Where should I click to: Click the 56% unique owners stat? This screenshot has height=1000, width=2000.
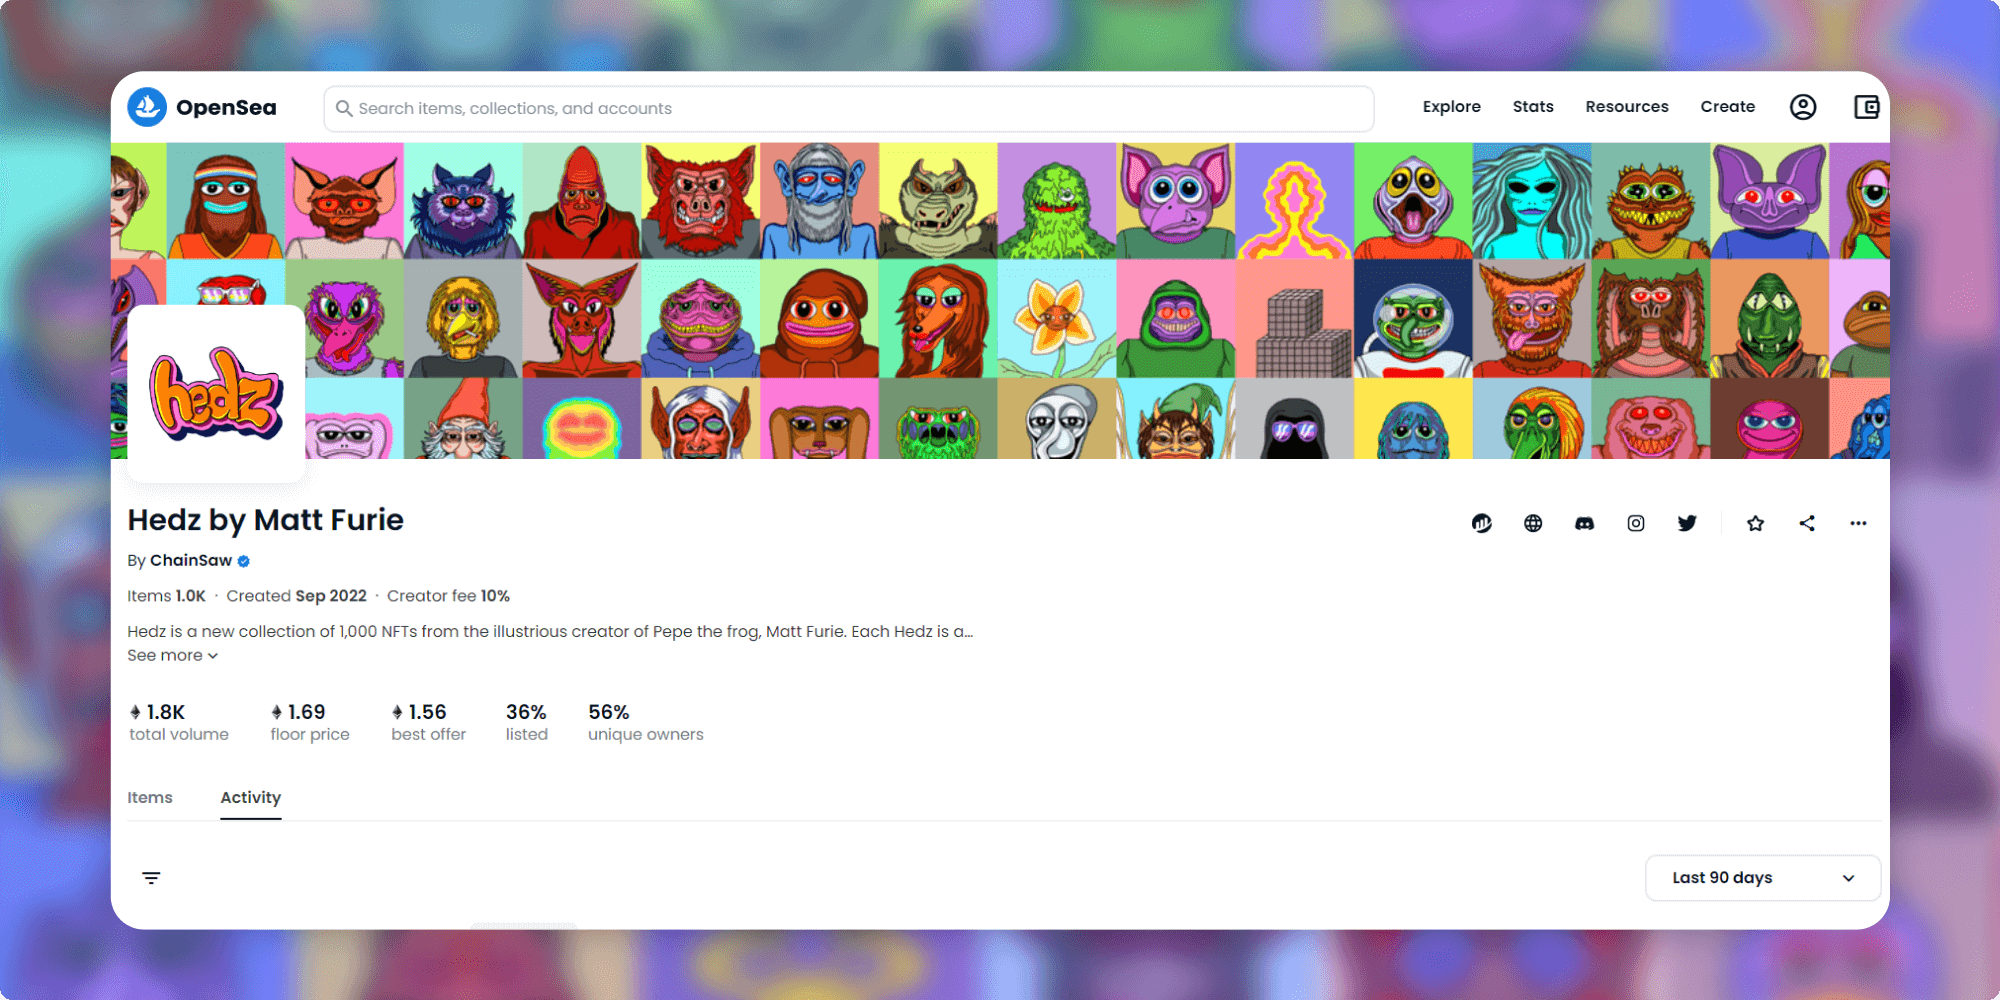tap(645, 722)
